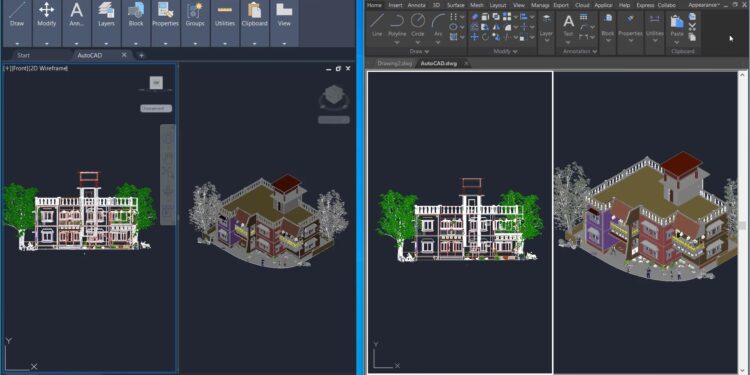Expand the Draw panel title in right window
Screen dimensions: 750x375
(419, 51)
